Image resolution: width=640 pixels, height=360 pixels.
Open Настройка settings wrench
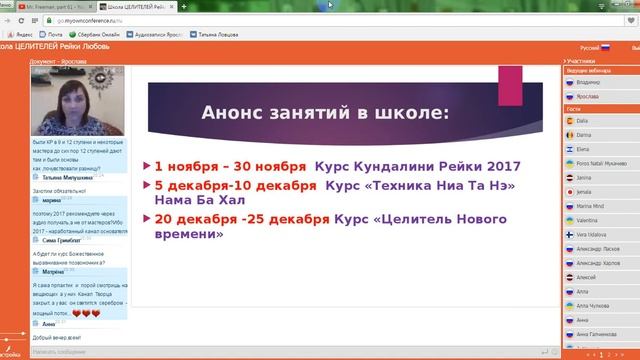point(9,352)
